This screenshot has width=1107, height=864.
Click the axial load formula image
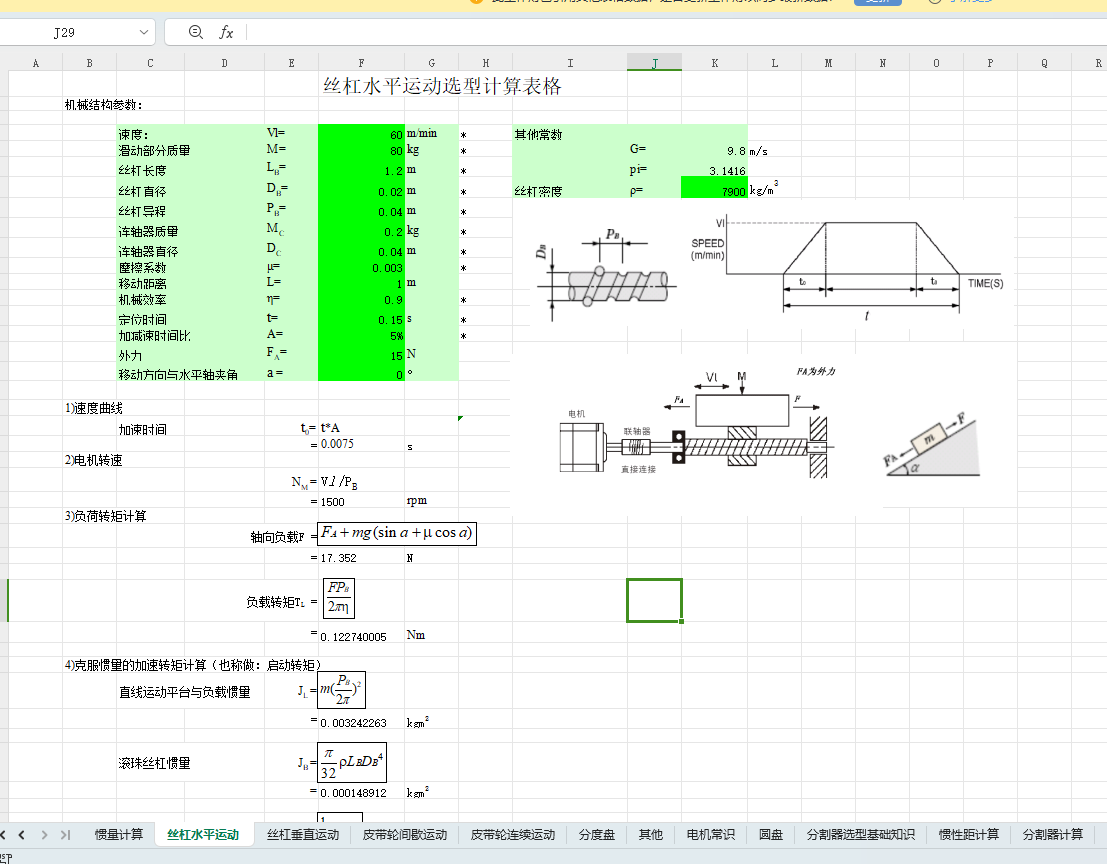click(397, 533)
